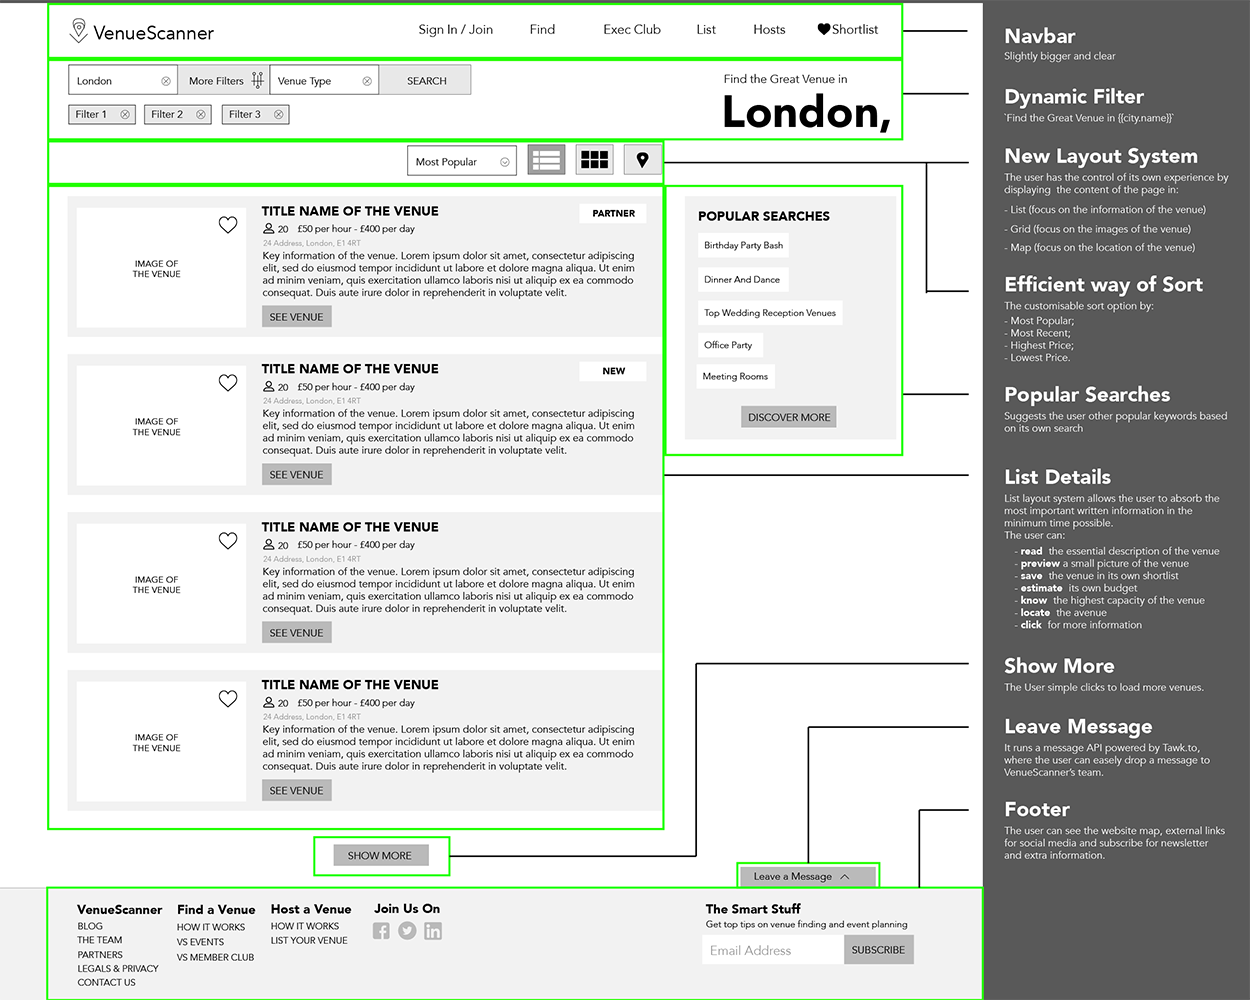Select the map view icon

pyautogui.click(x=642, y=159)
